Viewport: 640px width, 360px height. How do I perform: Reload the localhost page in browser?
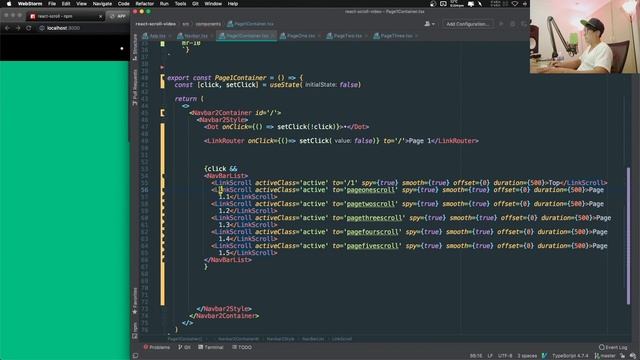pos(29,28)
